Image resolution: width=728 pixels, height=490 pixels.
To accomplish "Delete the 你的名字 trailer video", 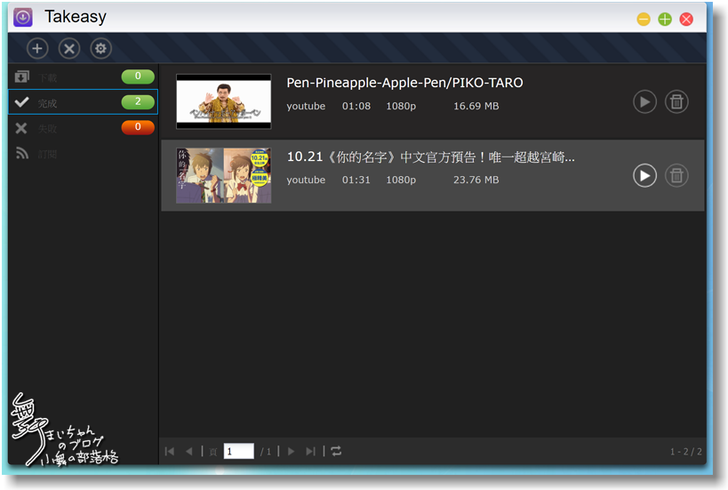I will (676, 176).
